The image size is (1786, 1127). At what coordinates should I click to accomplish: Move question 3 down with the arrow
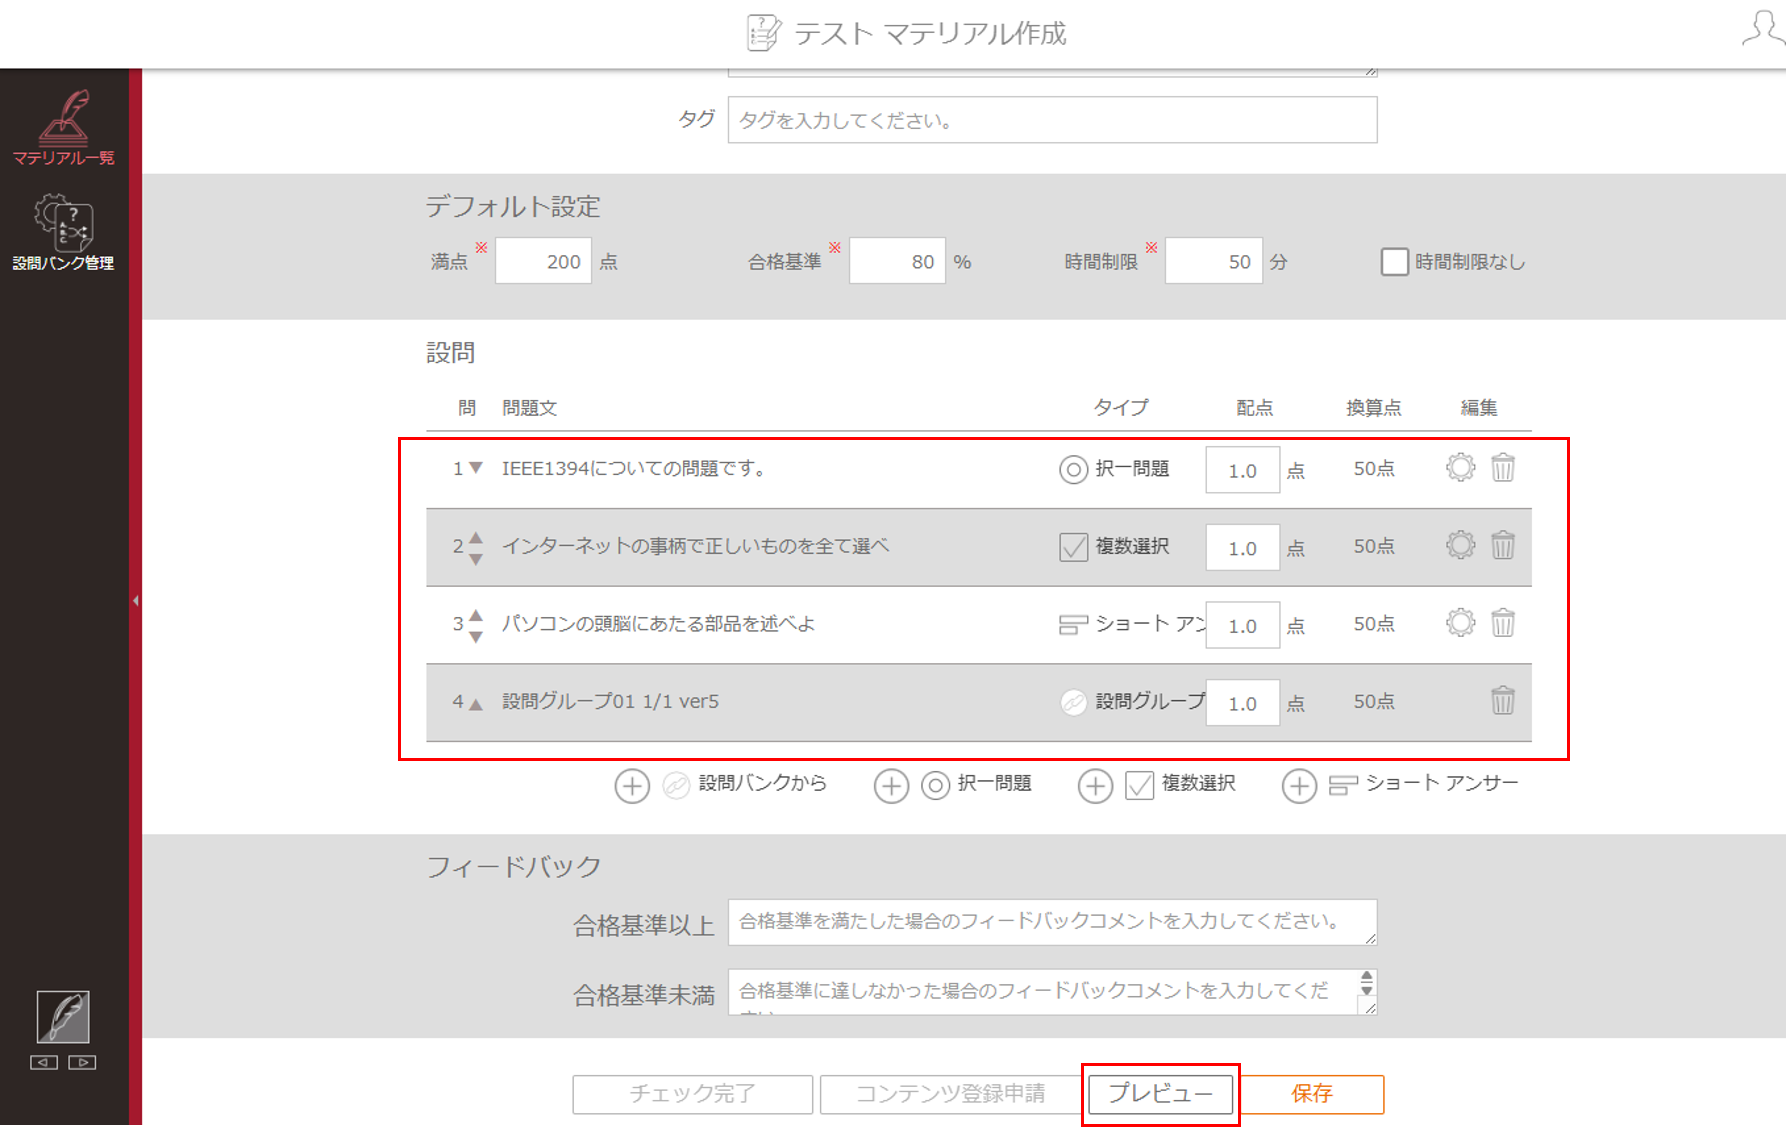pos(476,637)
